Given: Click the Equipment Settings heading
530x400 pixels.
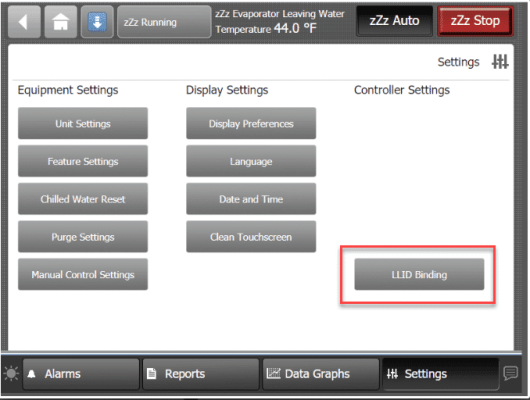Looking at the screenshot, I should pos(68,90).
